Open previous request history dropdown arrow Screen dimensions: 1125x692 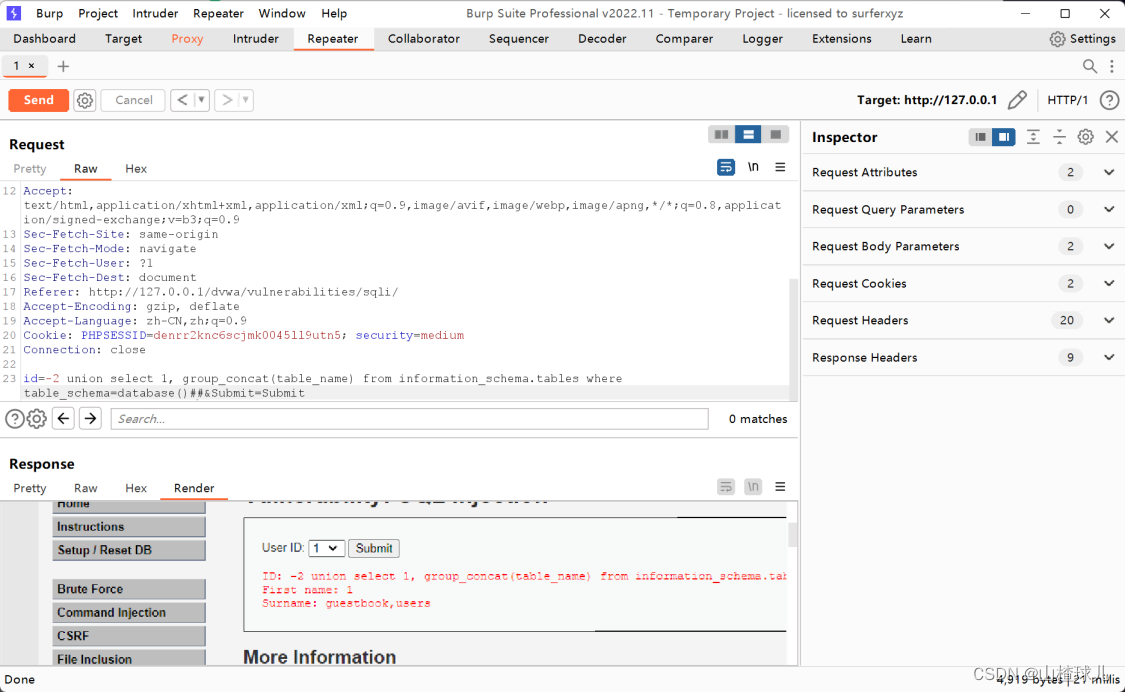click(202, 100)
